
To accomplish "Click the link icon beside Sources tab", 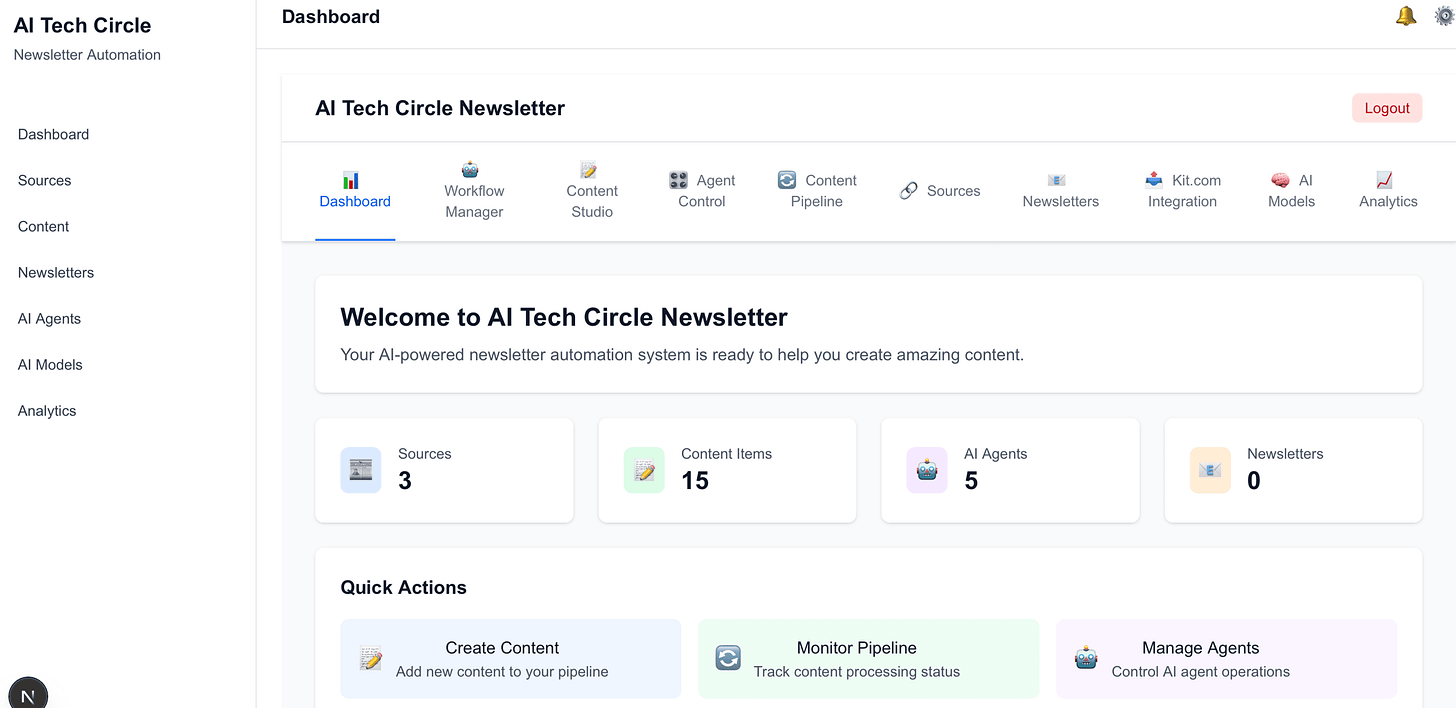I will tap(908, 191).
